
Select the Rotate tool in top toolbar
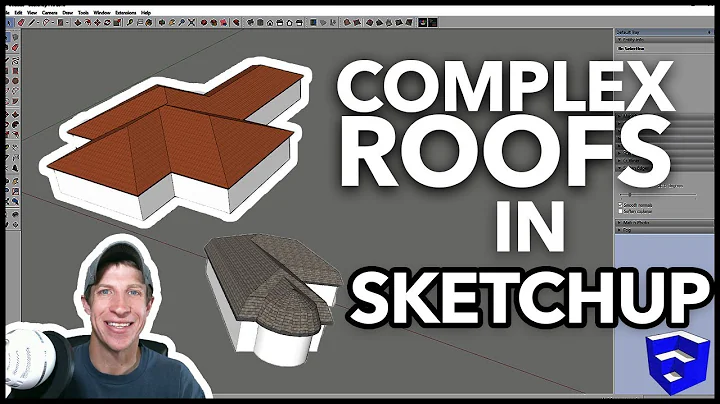coord(107,22)
